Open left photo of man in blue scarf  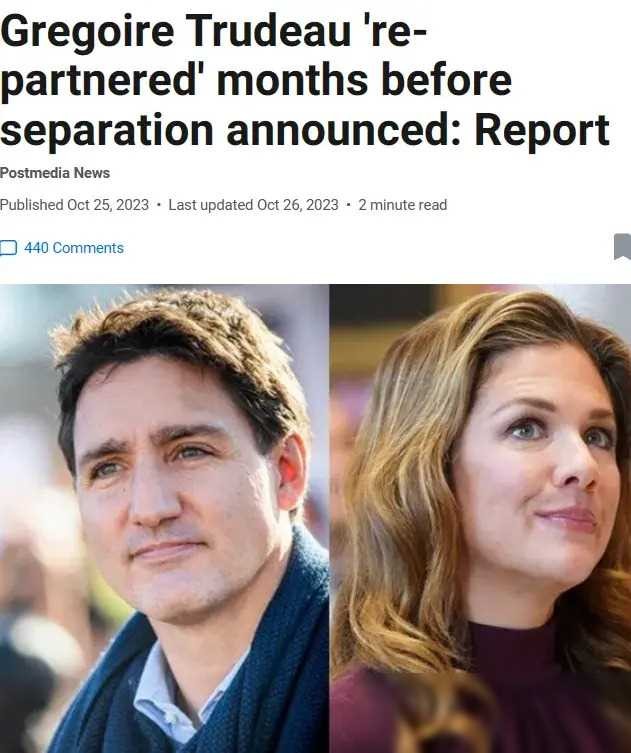164,519
